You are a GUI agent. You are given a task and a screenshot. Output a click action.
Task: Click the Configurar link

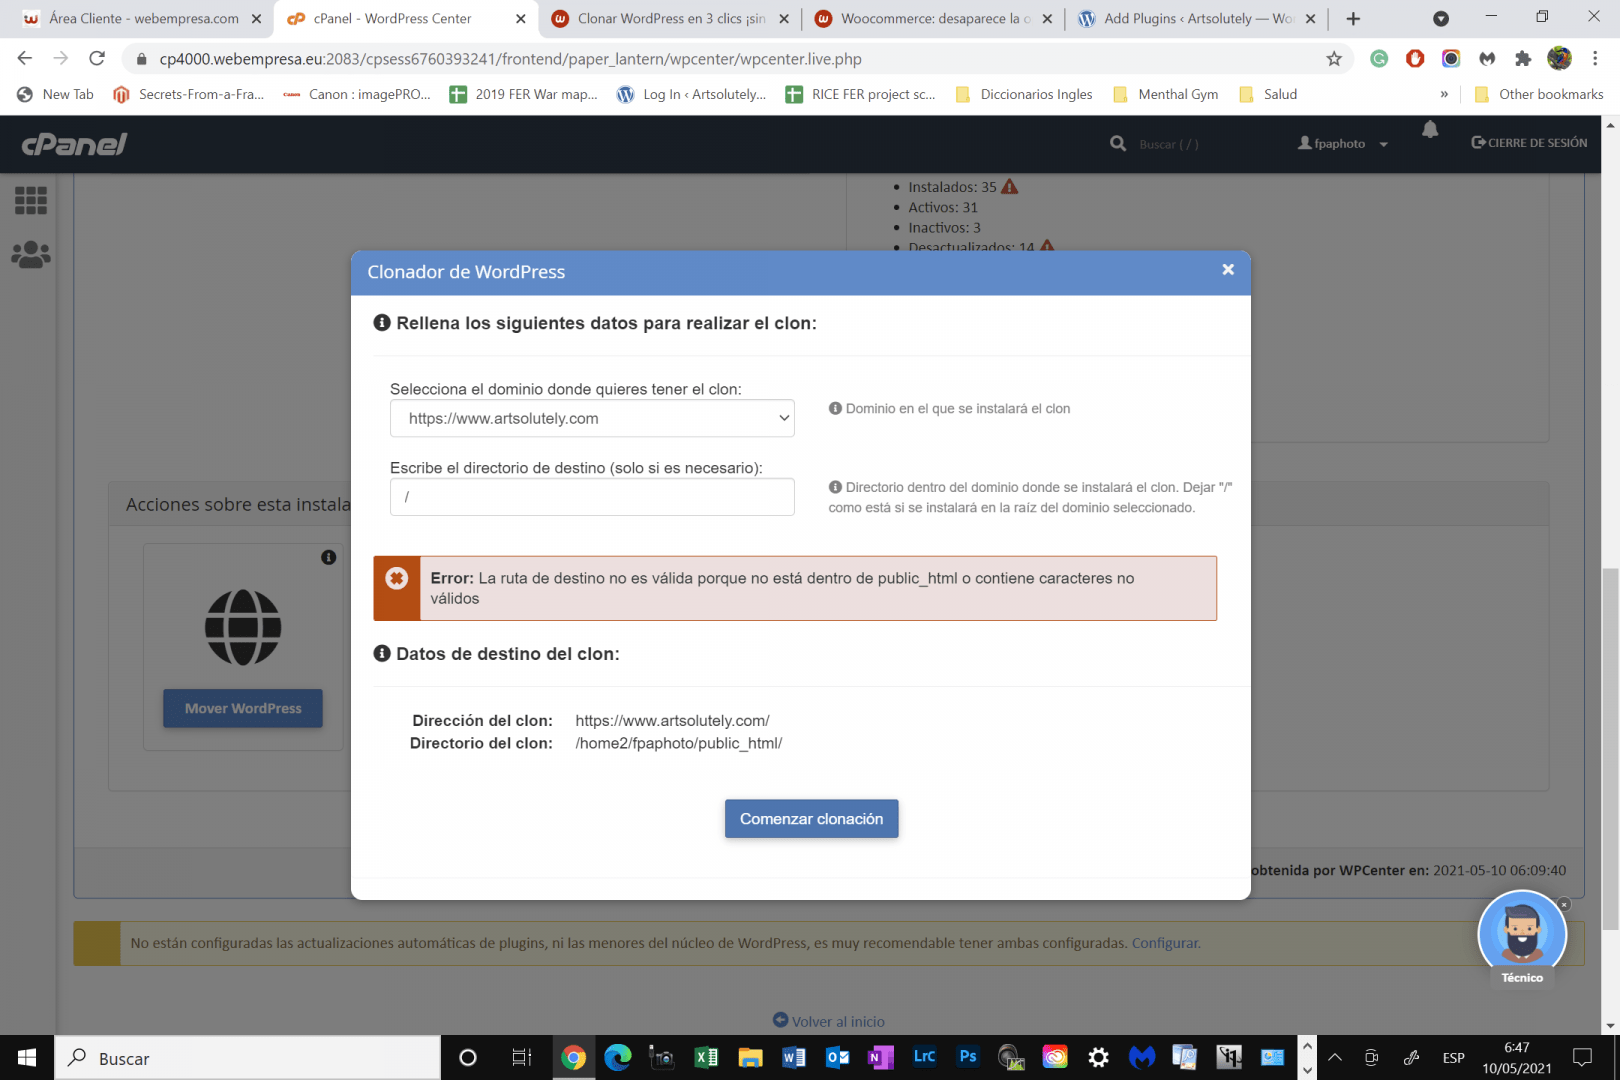click(x=1165, y=943)
